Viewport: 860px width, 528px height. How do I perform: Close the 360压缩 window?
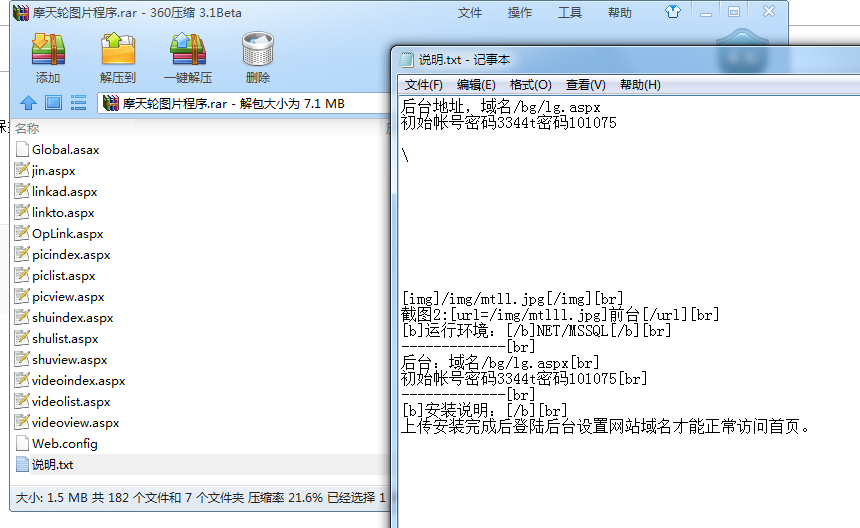769,12
